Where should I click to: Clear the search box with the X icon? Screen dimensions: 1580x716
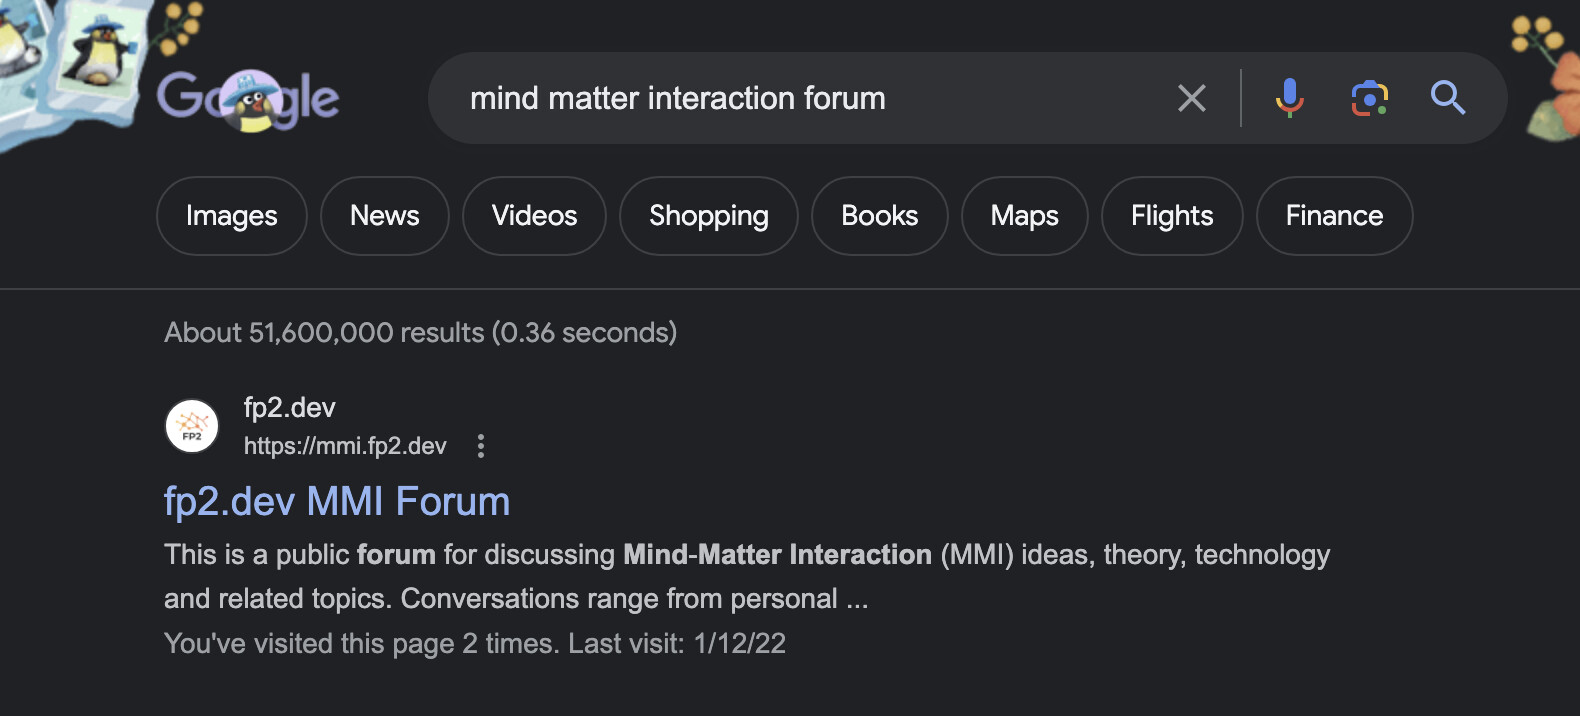[x=1191, y=98]
